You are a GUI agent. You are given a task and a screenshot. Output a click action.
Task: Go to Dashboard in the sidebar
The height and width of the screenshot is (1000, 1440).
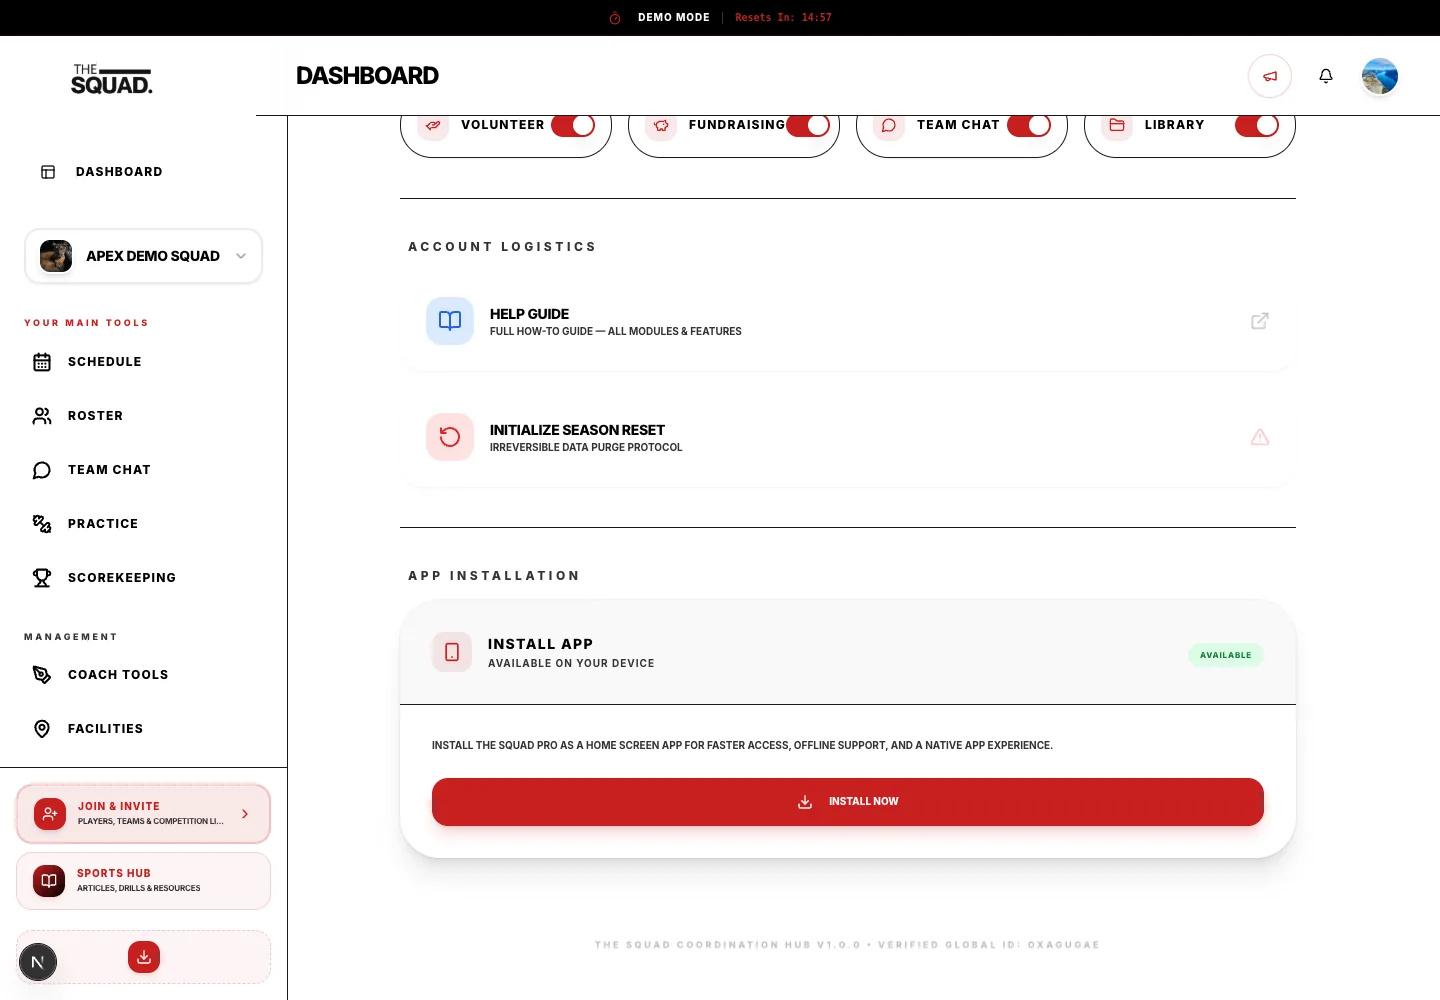(x=144, y=172)
